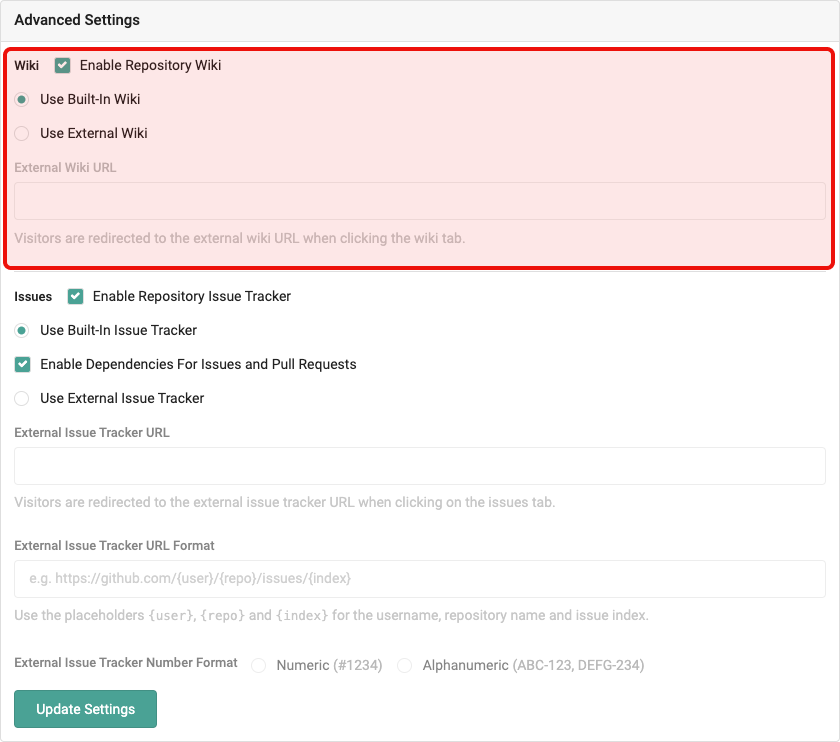
Task: Disable the Enable Repository Issue Tracker checkbox
Action: (x=75, y=296)
